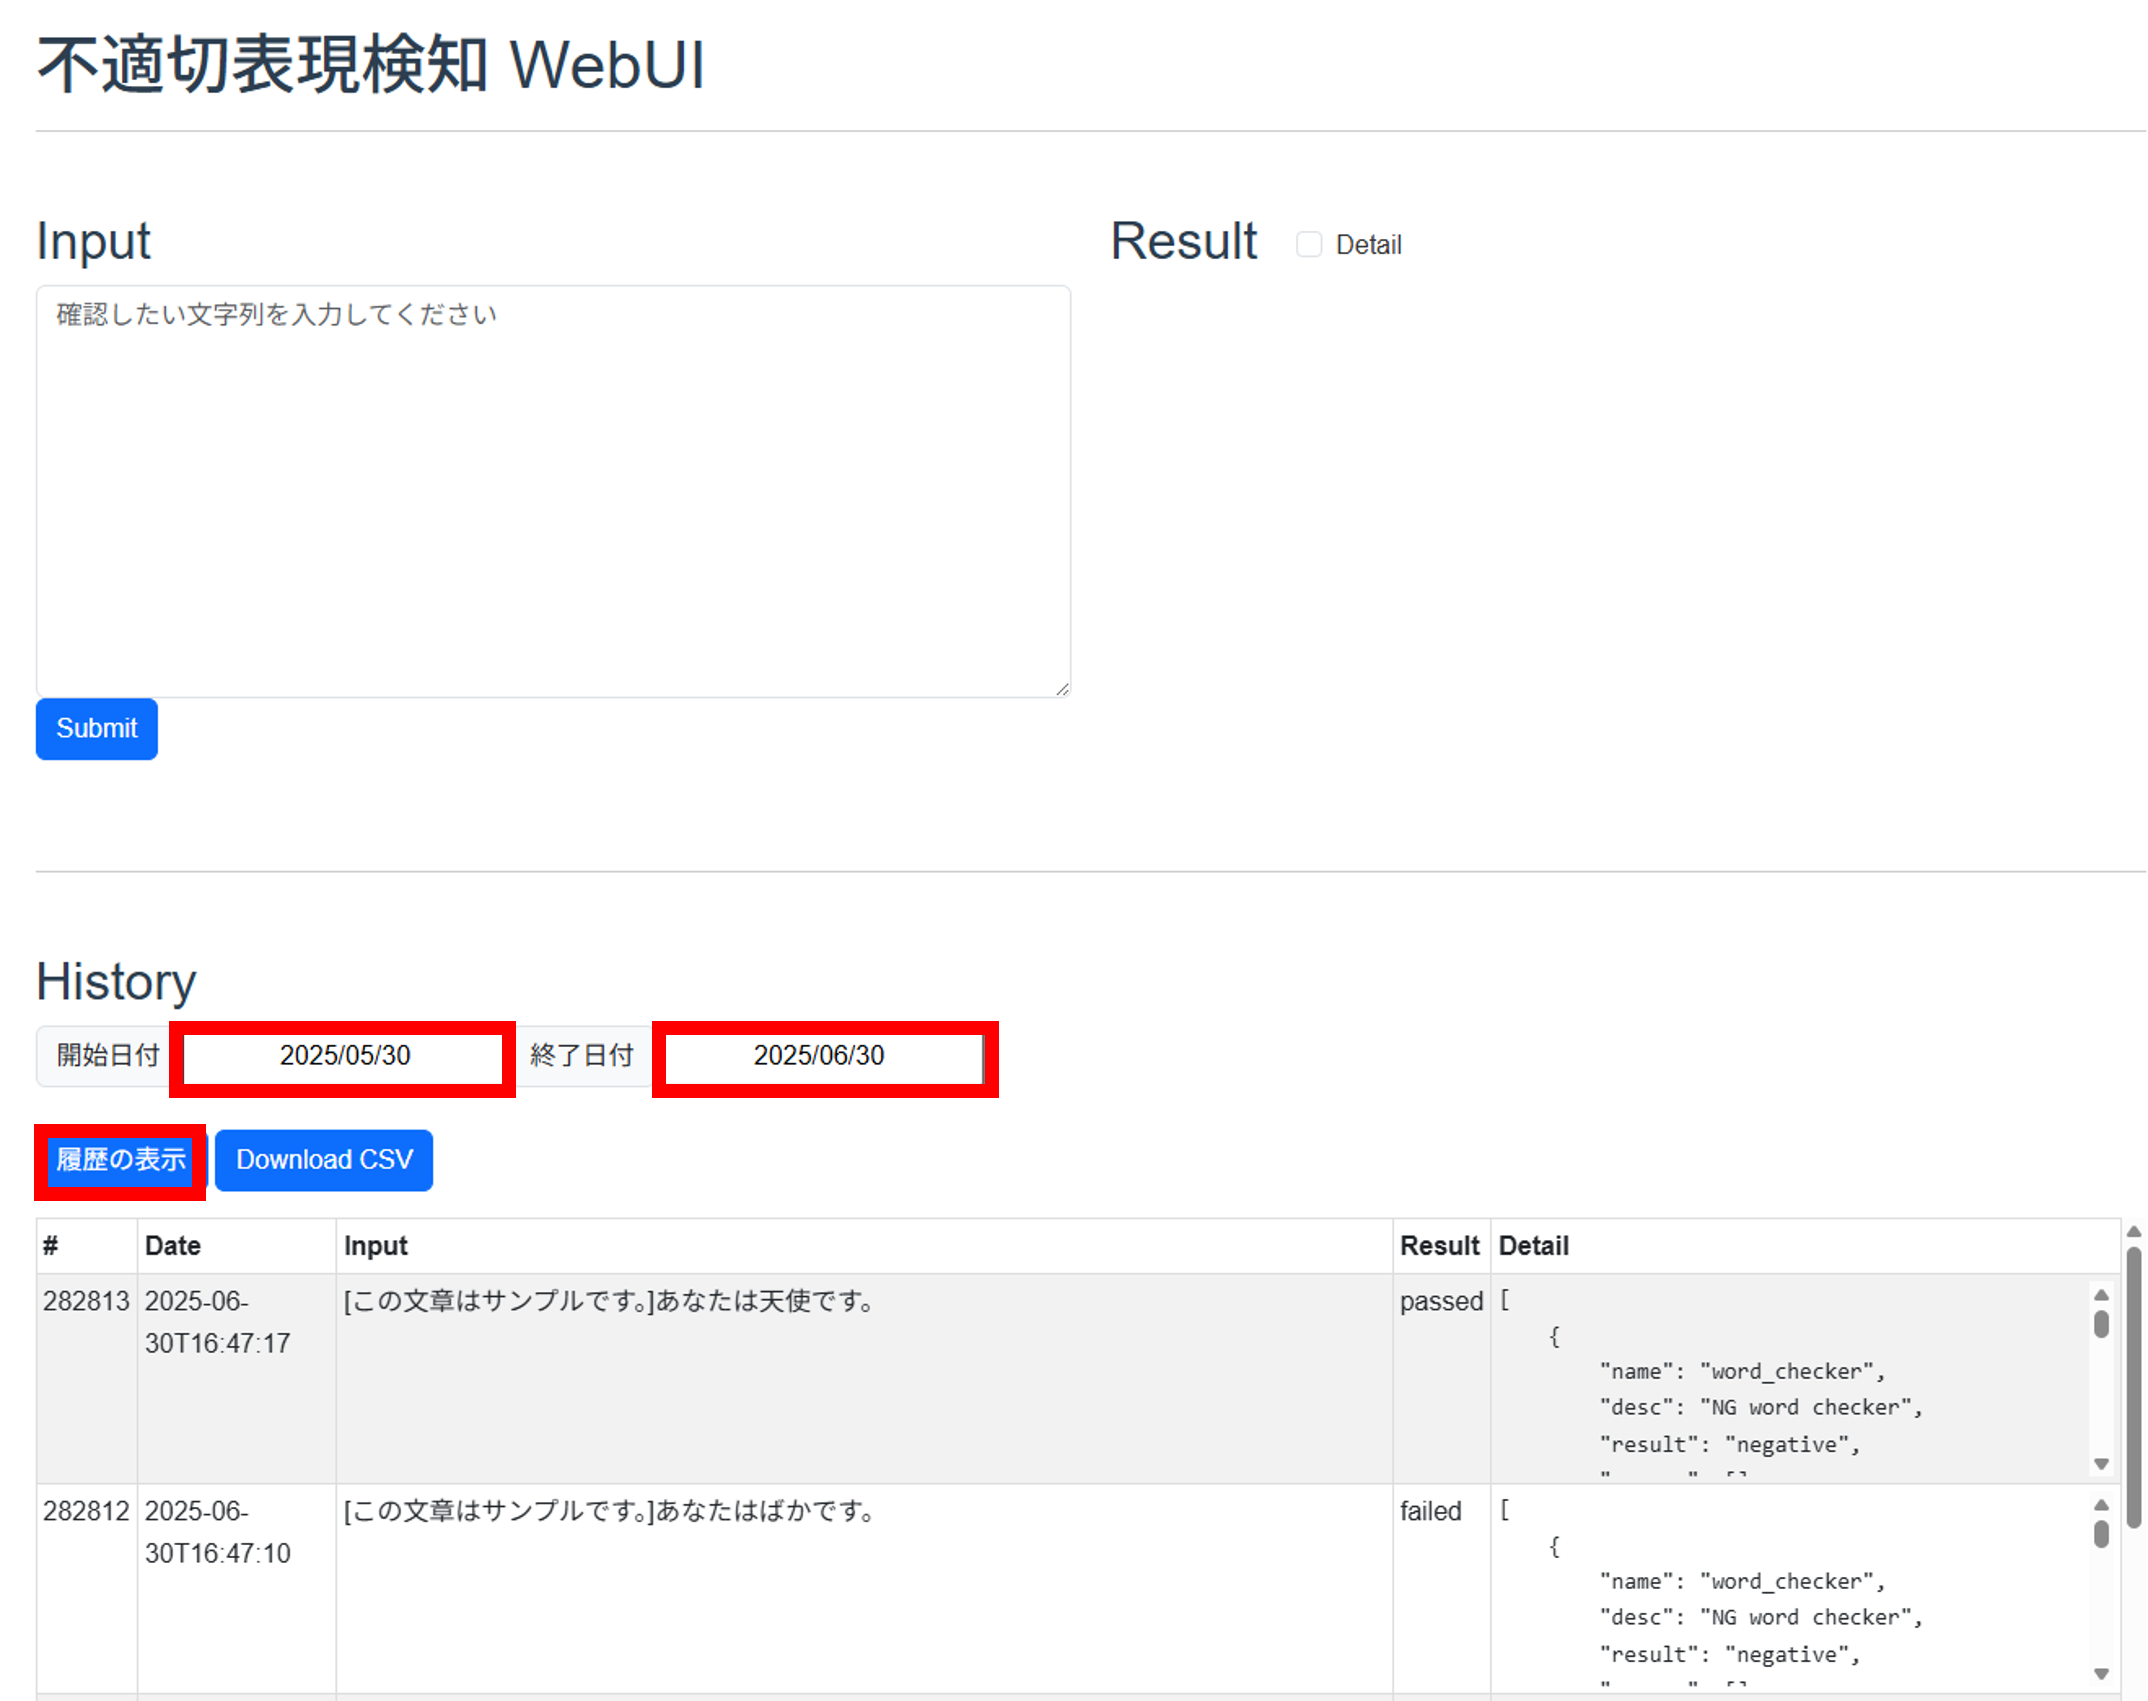
Task: Click second row detail scroll-down arrow
Action: 2101,1674
